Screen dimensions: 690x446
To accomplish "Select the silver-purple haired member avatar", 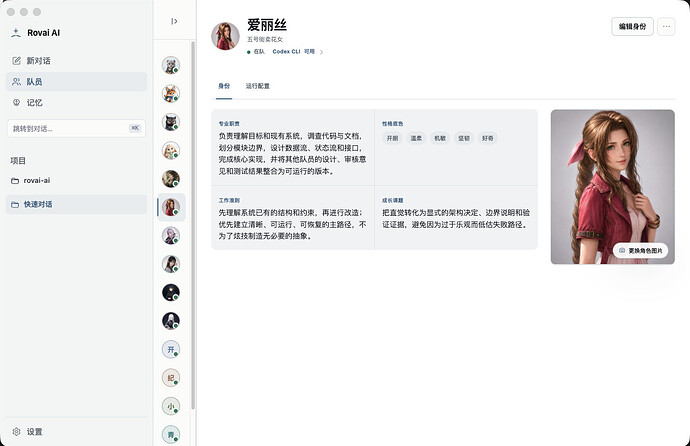I will point(171,235).
